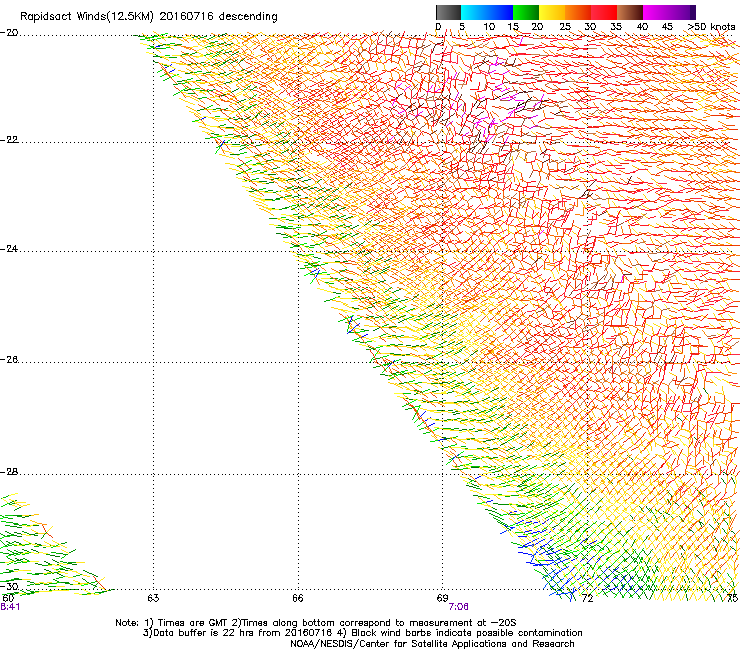
Task: Click the -28 latitude label
Action: (x=9, y=472)
